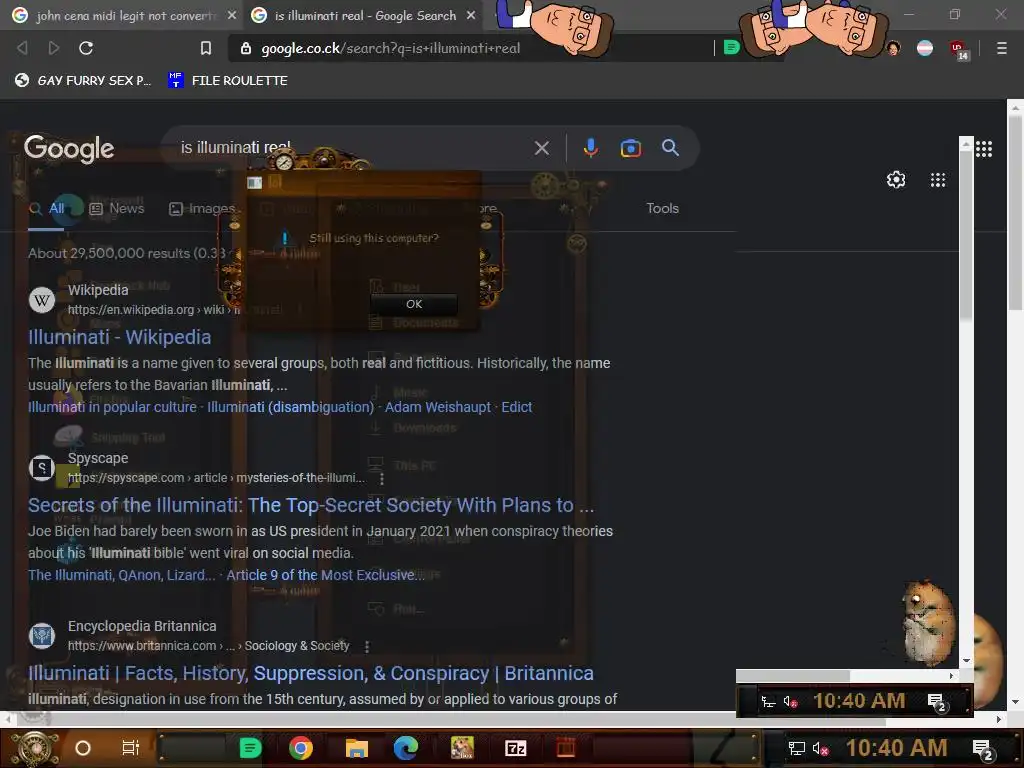Reload the current page
This screenshot has width=1024, height=768.
tap(86, 48)
